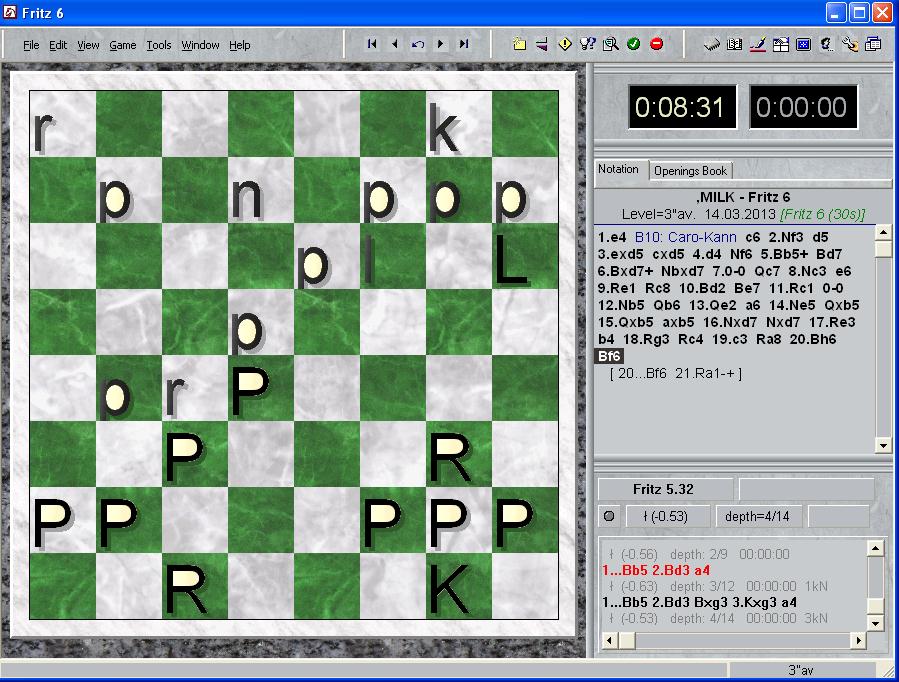This screenshot has width=899, height=682.
Task: Select the white king on g1
Action: 459,586
